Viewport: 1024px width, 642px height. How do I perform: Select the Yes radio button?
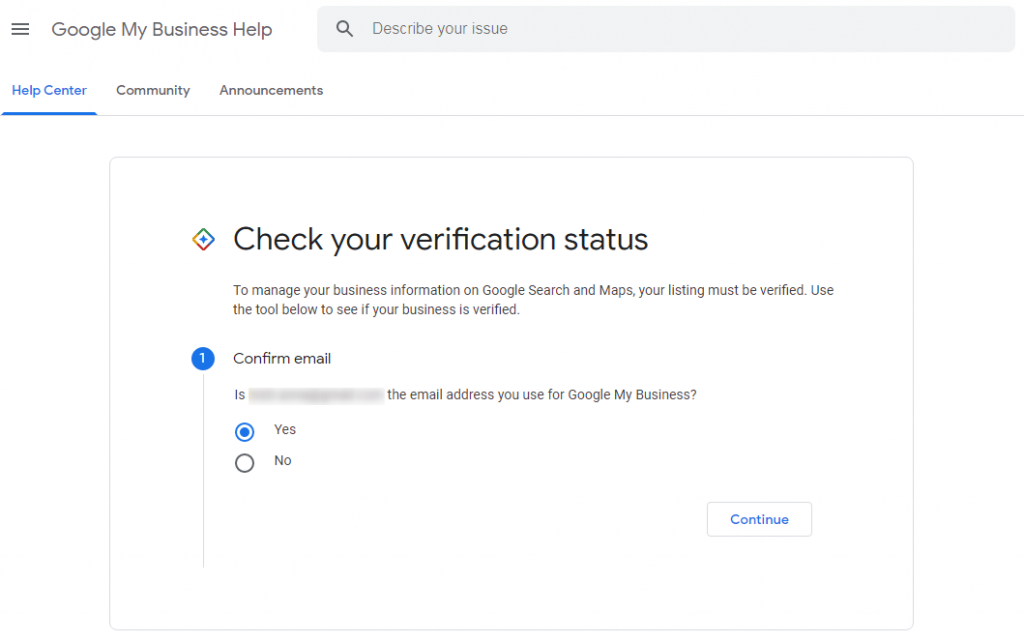(244, 432)
